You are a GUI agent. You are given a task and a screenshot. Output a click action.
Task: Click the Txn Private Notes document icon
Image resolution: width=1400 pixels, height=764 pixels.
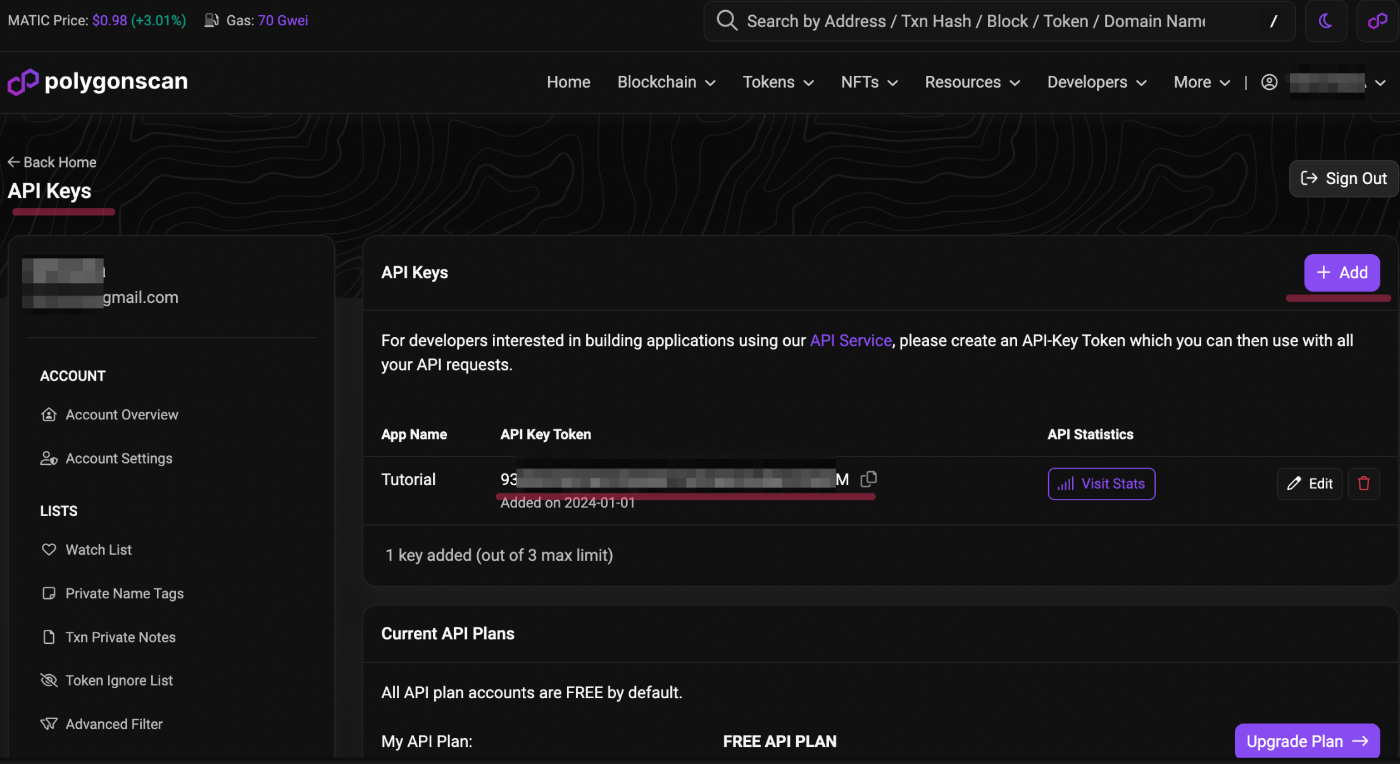pyautogui.click(x=48, y=637)
